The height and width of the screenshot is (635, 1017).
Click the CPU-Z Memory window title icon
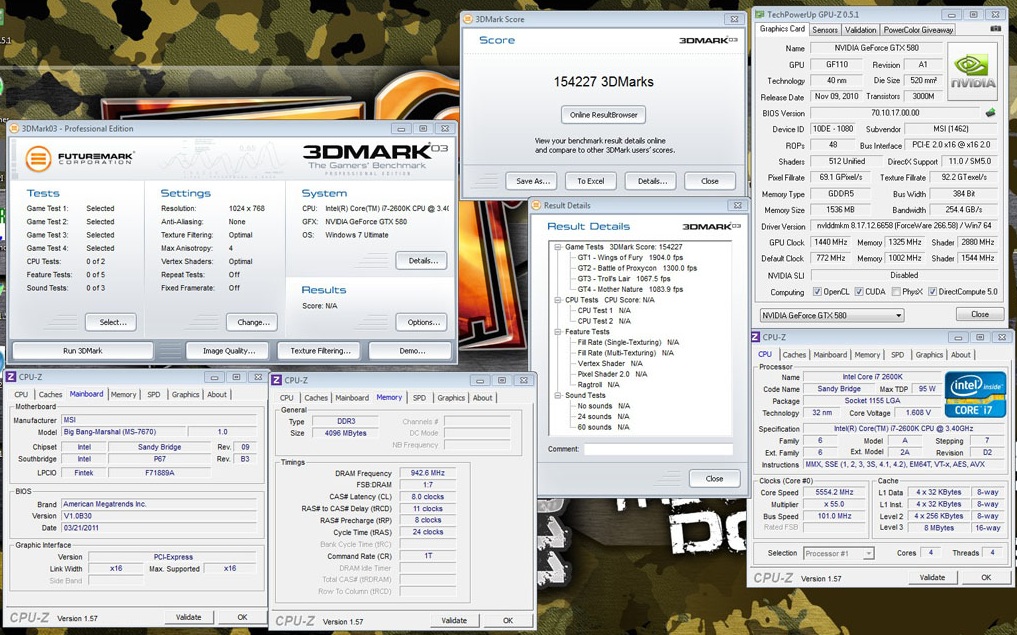[276, 380]
